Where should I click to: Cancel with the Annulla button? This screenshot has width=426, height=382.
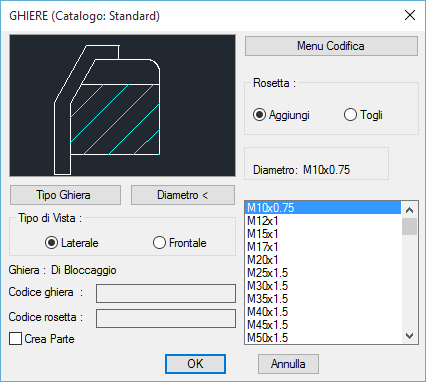[x=288, y=364]
